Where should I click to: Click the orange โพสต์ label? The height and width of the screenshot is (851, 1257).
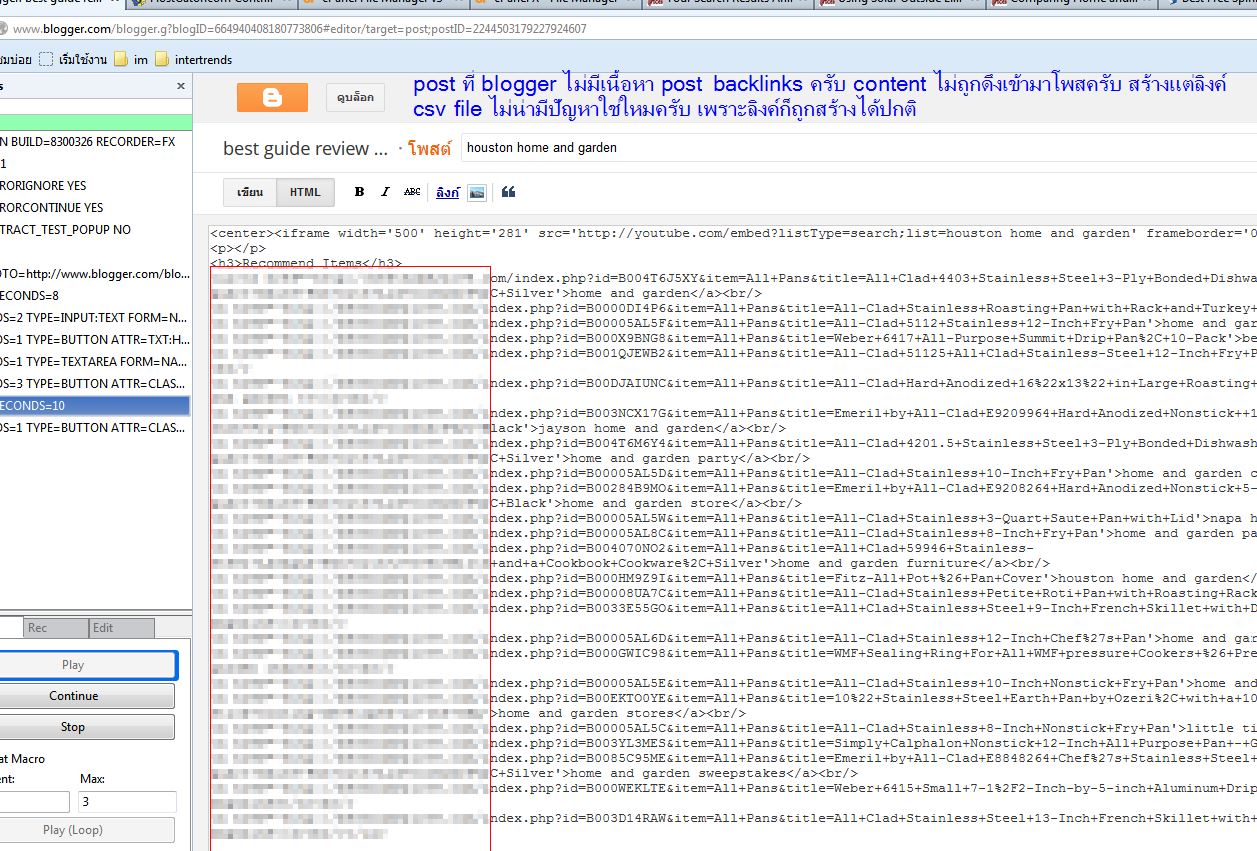pyautogui.click(x=431, y=148)
